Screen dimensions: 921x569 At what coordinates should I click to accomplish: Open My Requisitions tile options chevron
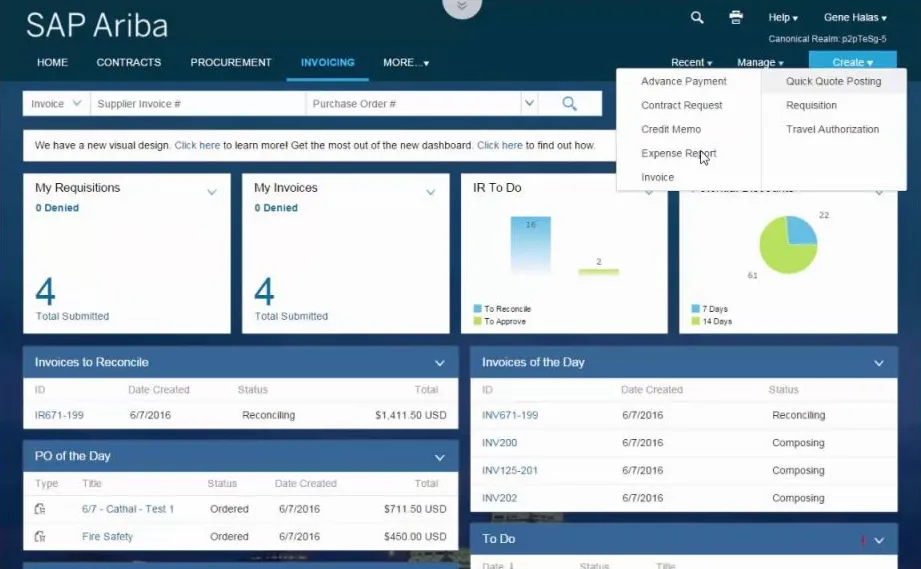click(x=211, y=192)
